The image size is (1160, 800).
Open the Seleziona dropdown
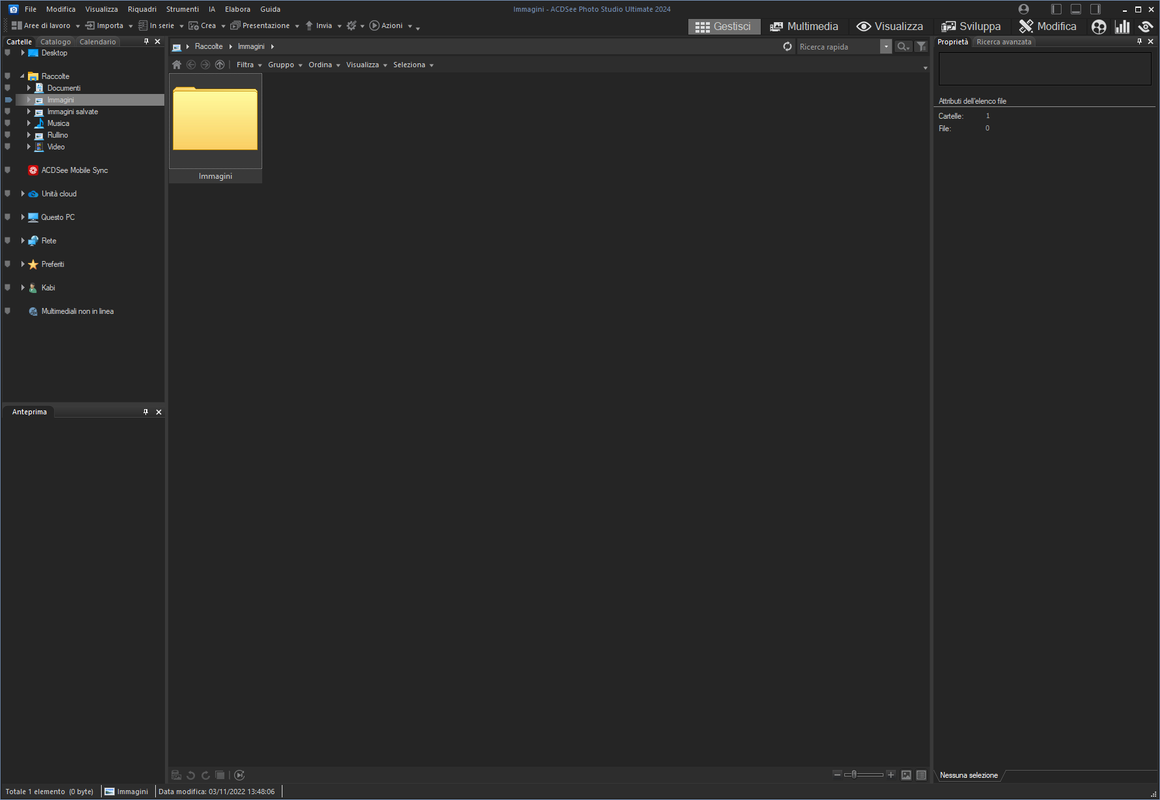(x=413, y=65)
